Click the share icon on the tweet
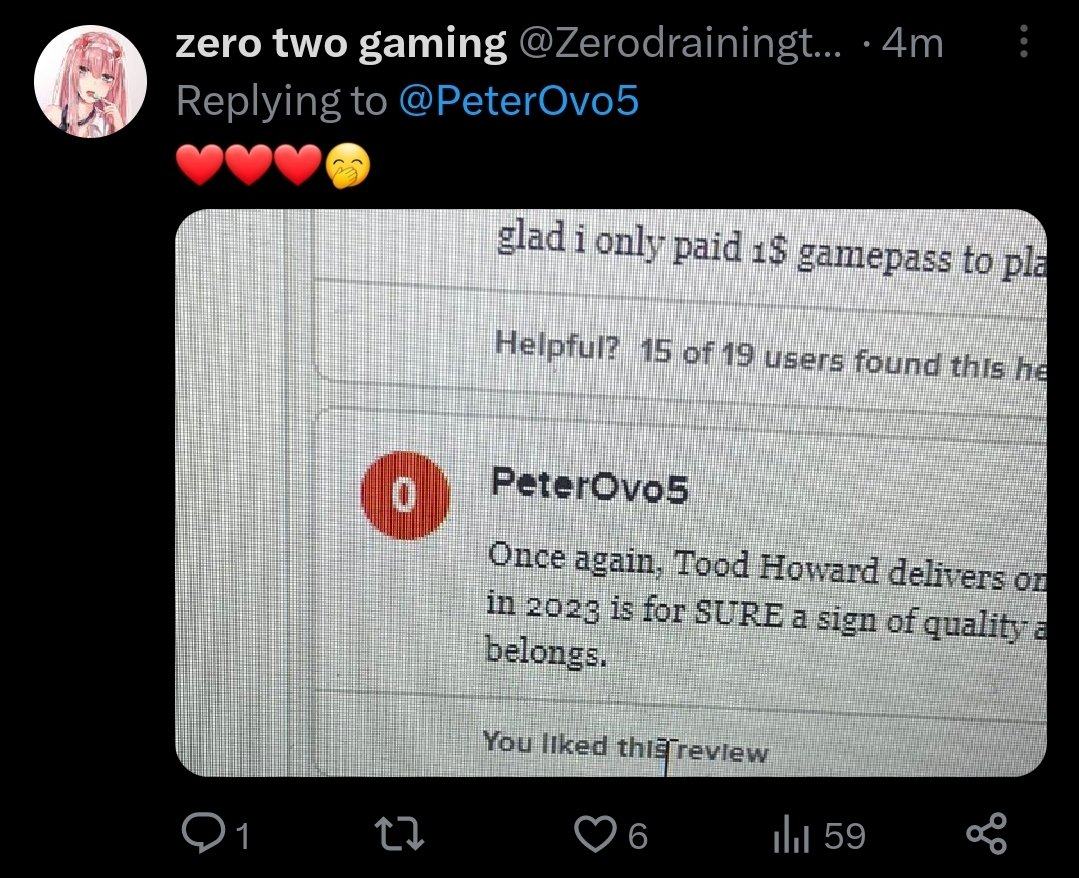The width and height of the screenshot is (1079, 878). tap(987, 835)
